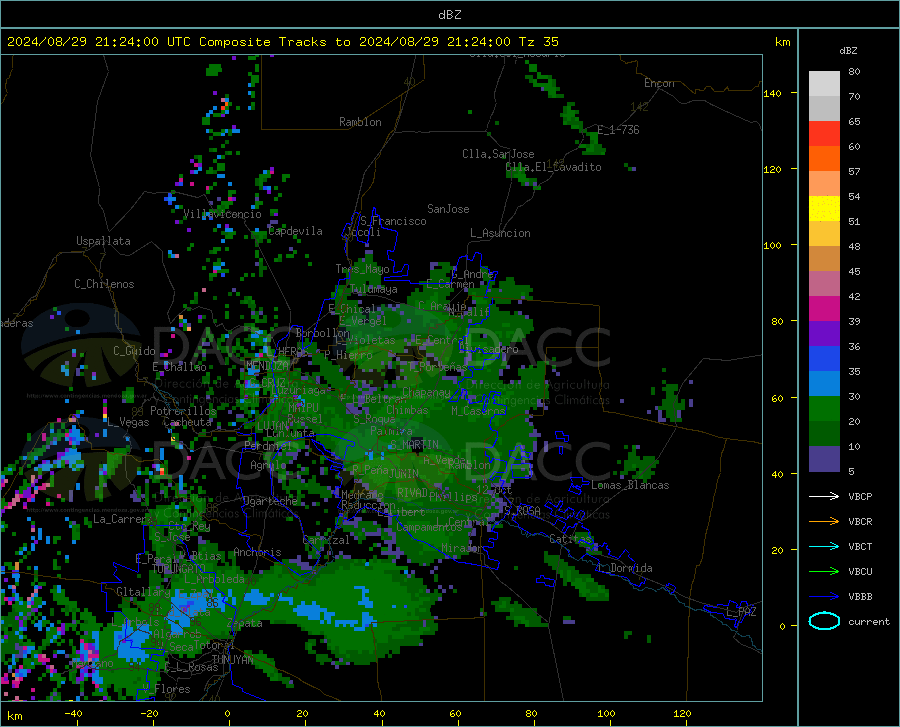Click the 'Cacheuta' map label

(187, 422)
